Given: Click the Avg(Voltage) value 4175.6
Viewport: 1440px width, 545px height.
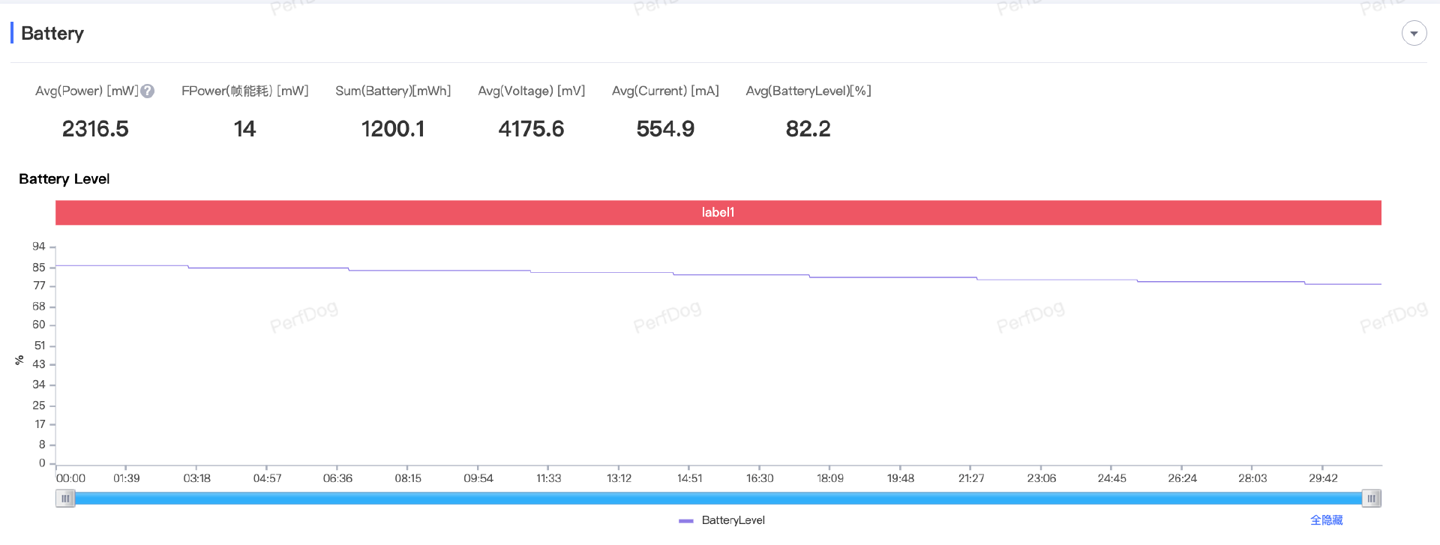Looking at the screenshot, I should 531,129.
